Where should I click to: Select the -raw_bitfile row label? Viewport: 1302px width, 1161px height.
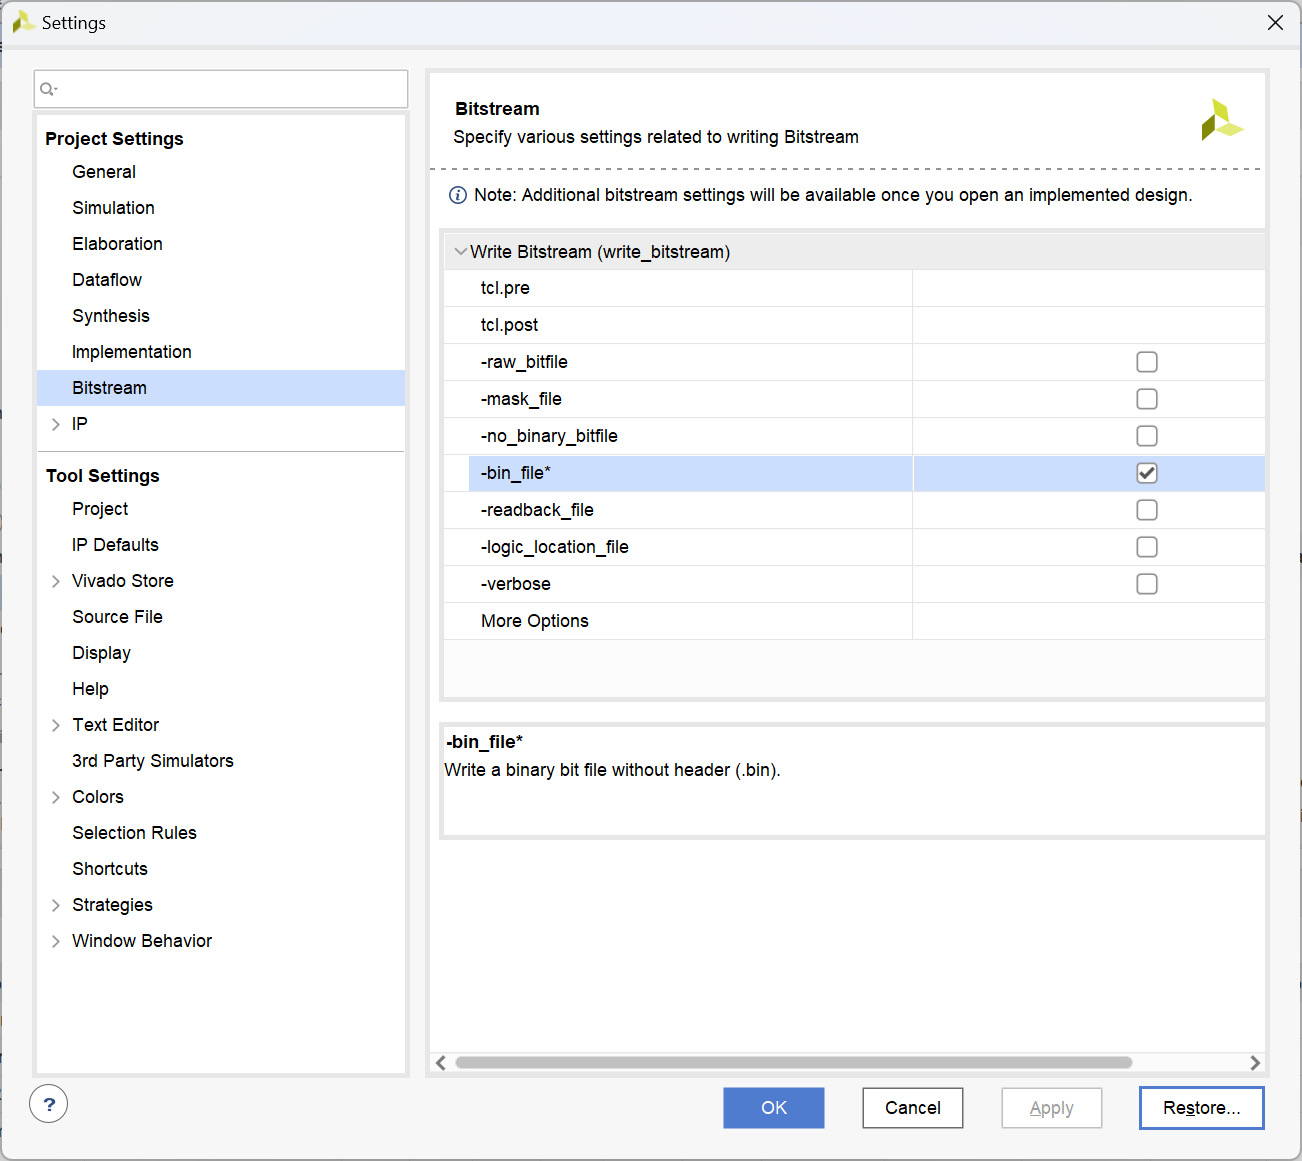tap(524, 362)
